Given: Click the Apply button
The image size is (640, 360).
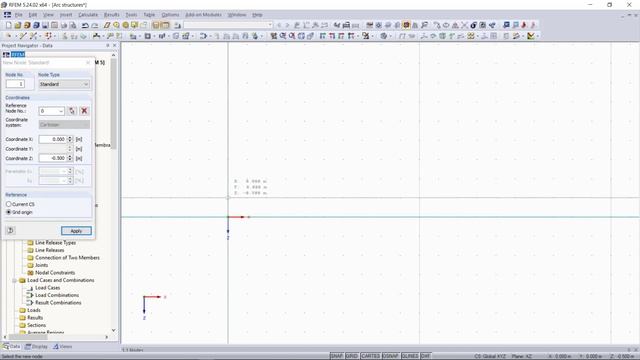Looking at the screenshot, I should (x=76, y=231).
